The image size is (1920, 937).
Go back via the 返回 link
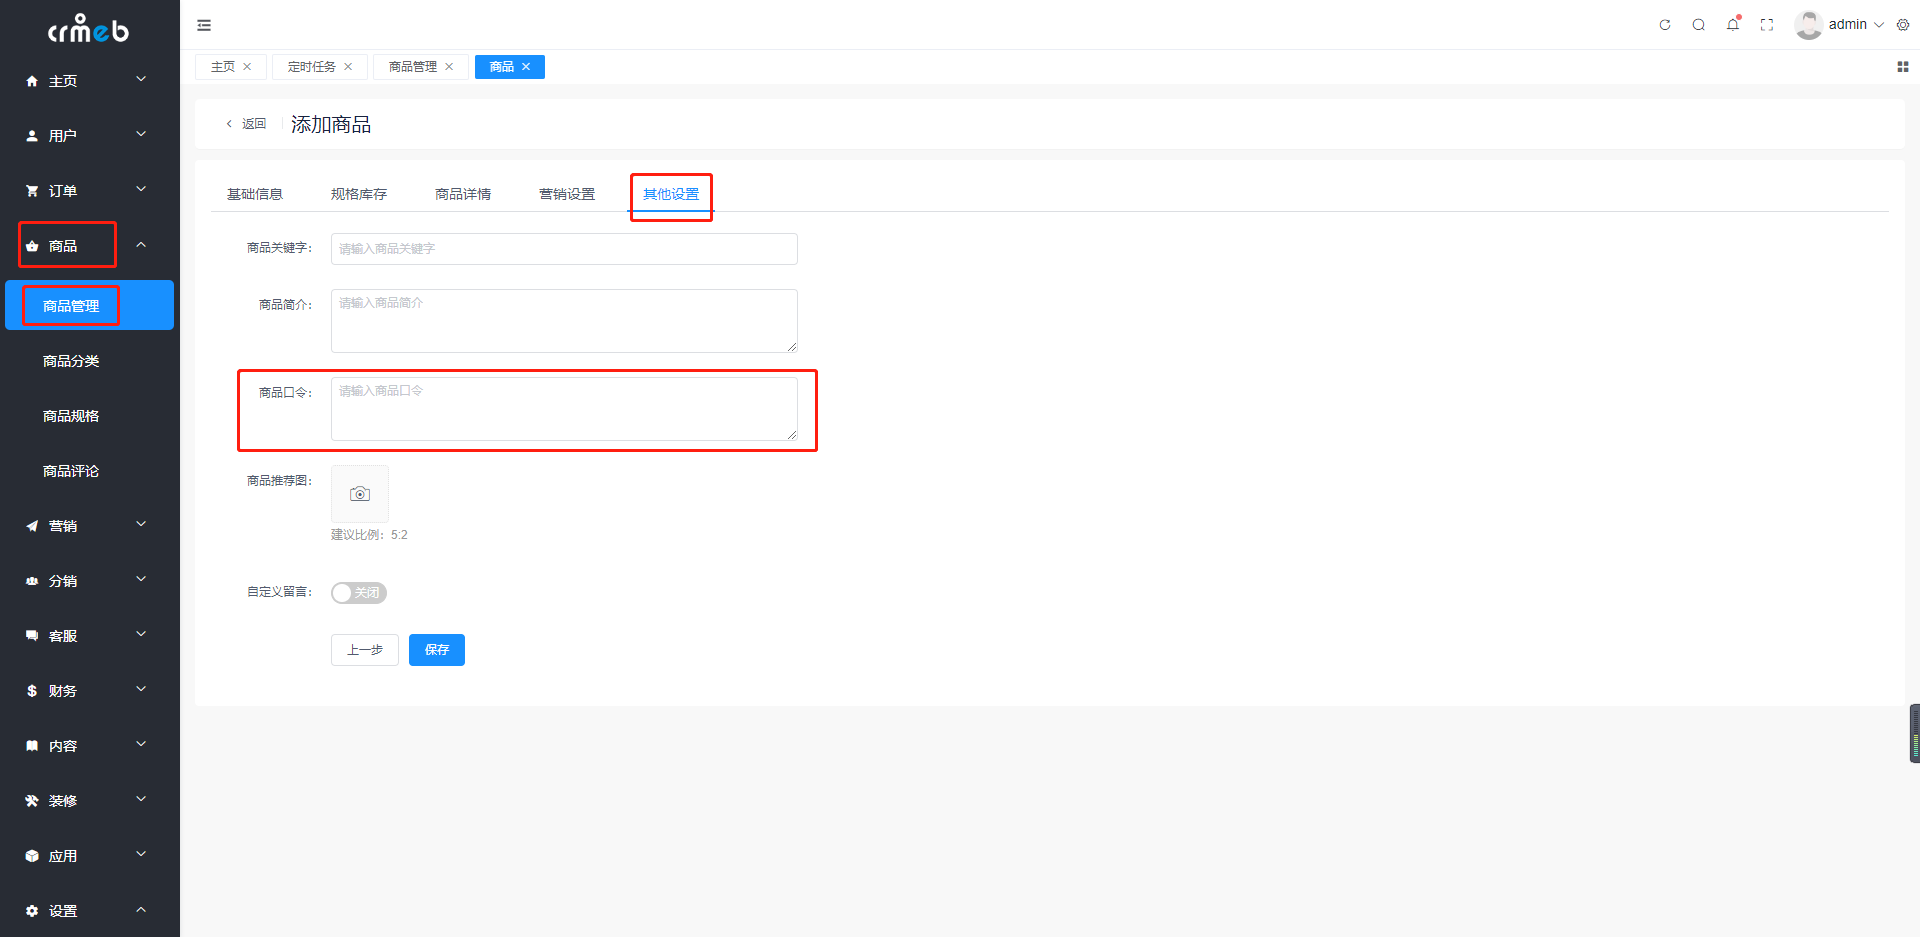[x=246, y=124]
